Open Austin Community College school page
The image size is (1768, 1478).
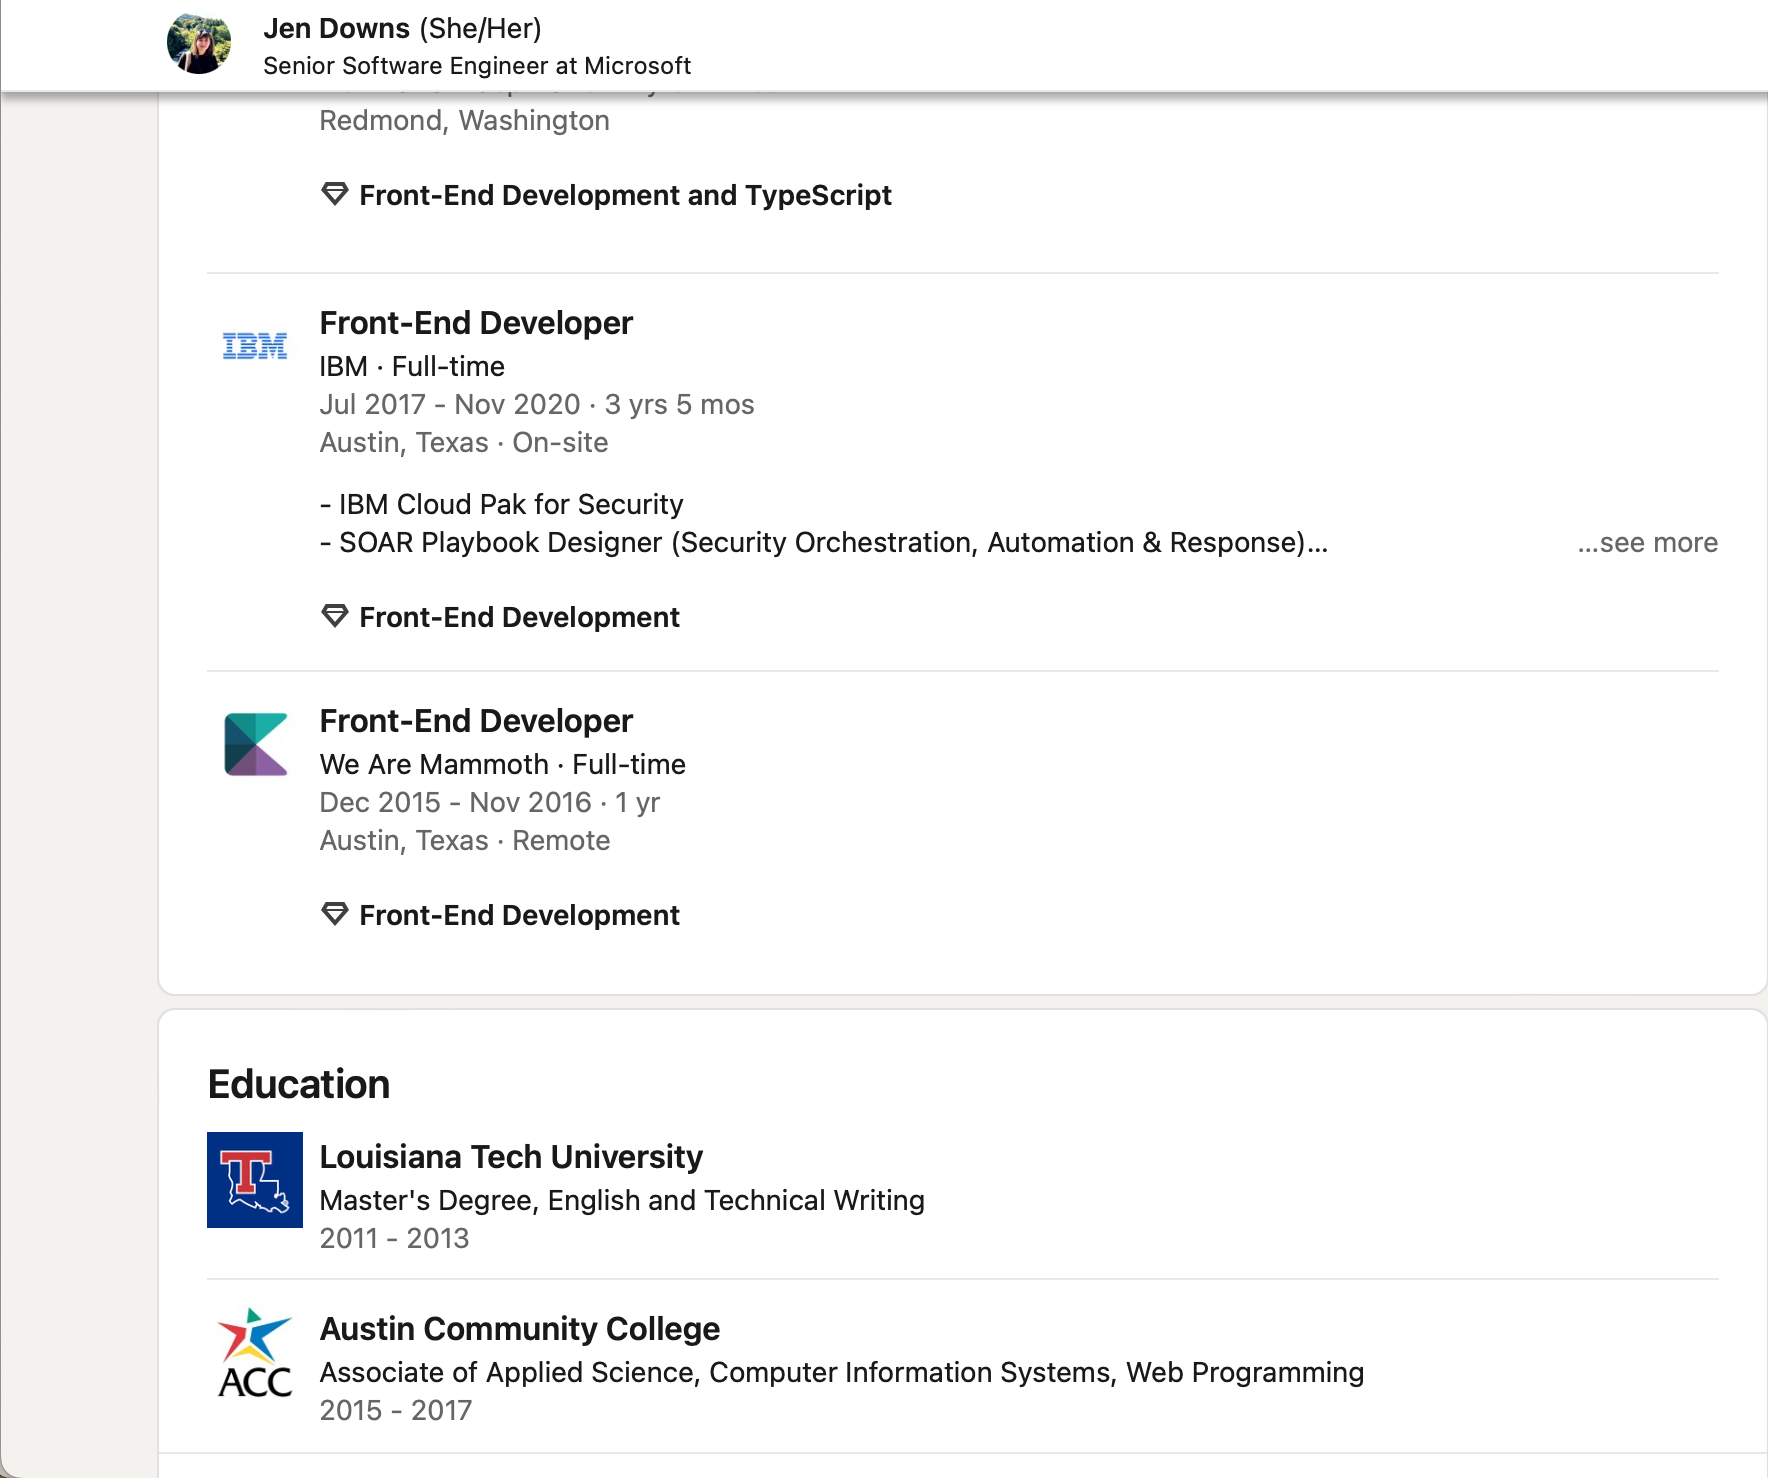[x=519, y=1329]
